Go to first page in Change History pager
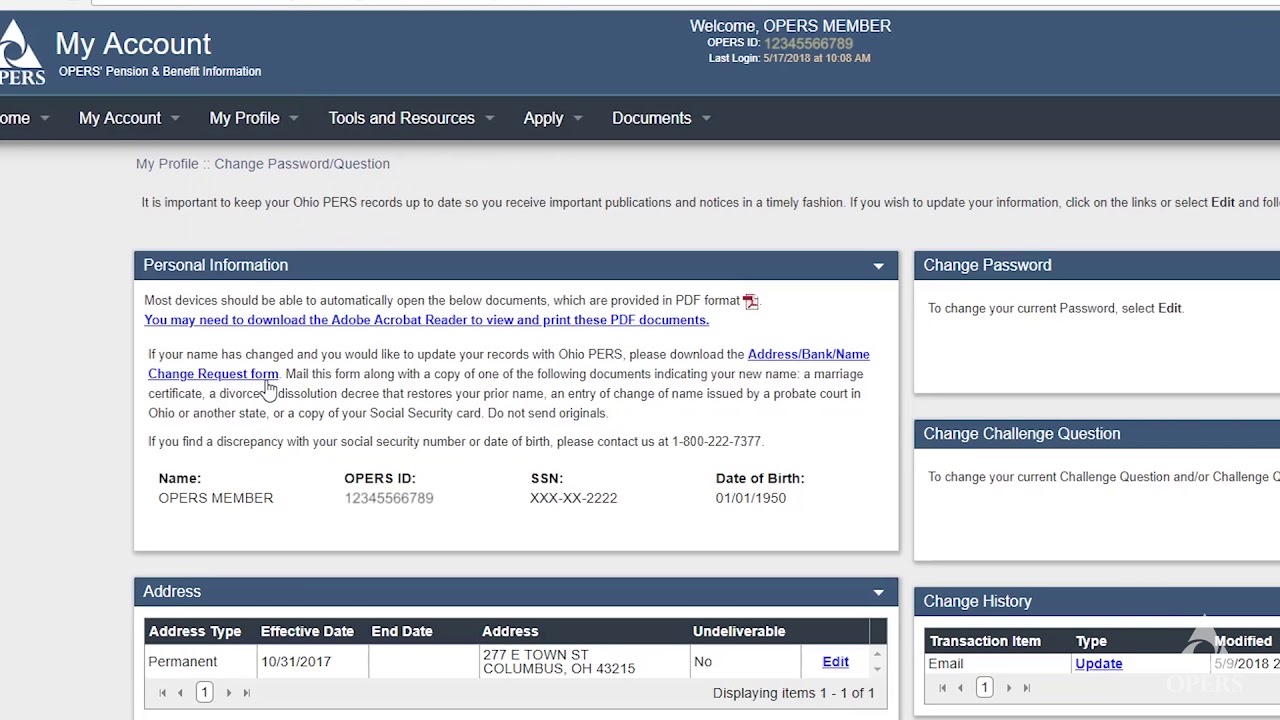 point(942,688)
